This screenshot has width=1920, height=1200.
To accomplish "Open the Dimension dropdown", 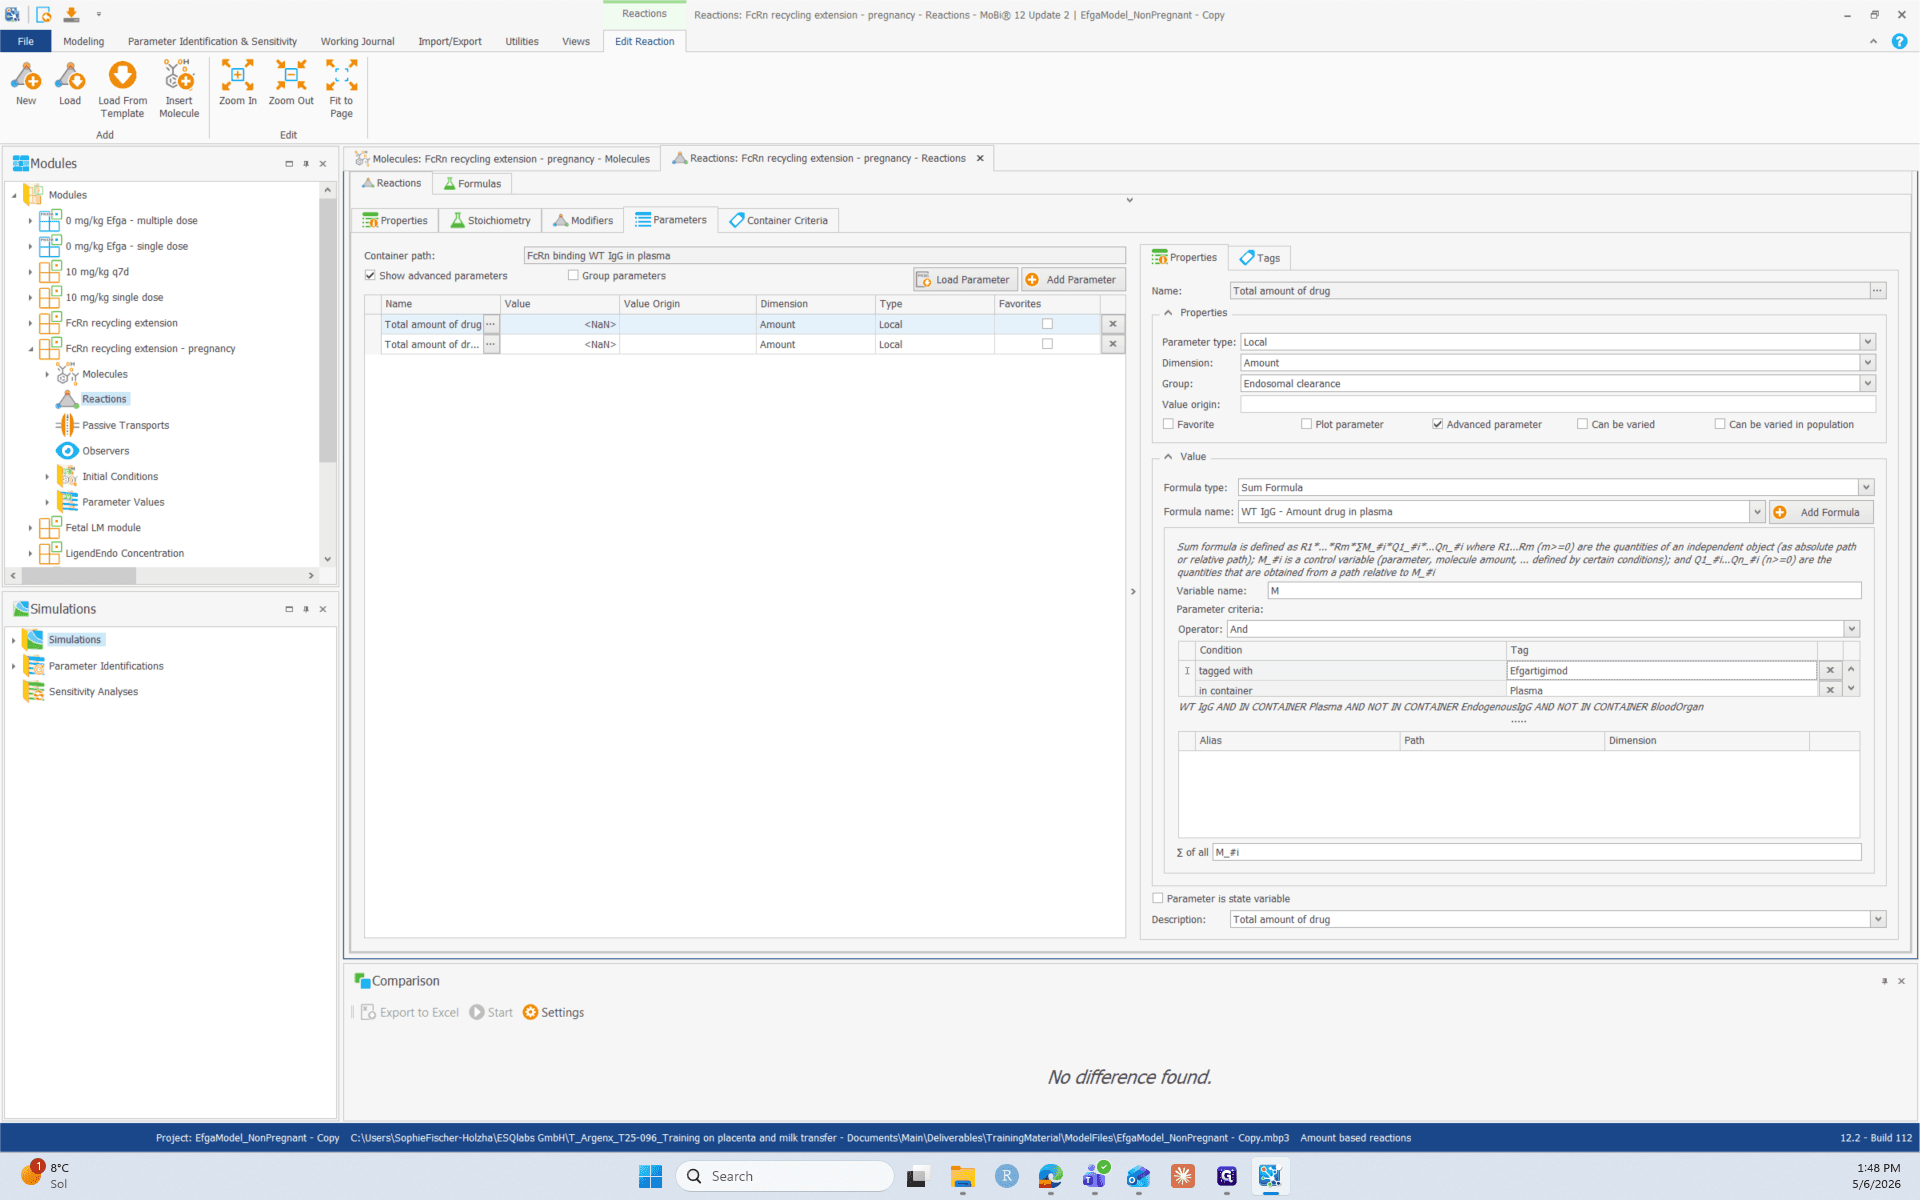I will pyautogui.click(x=1866, y=363).
